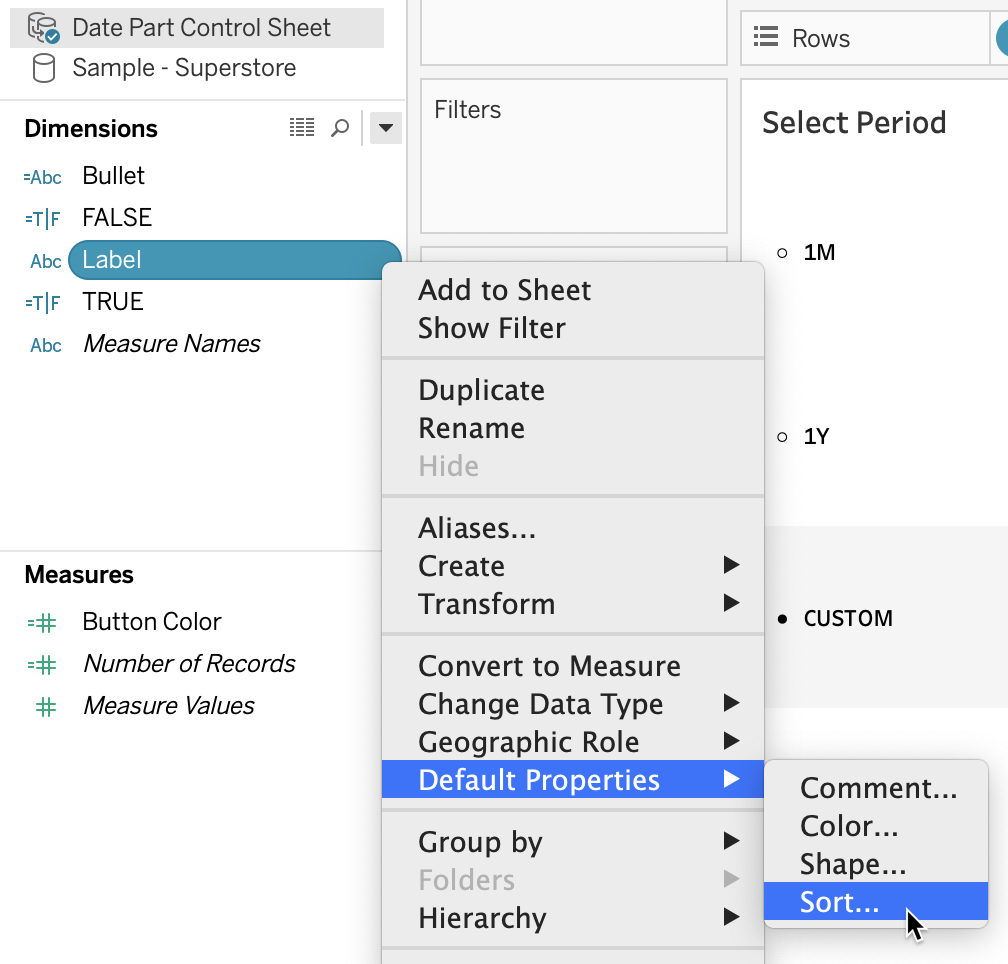Screen dimensions: 1008x964
Task: Click the Date Part Control Sheet datasource icon
Action: pos(43,28)
